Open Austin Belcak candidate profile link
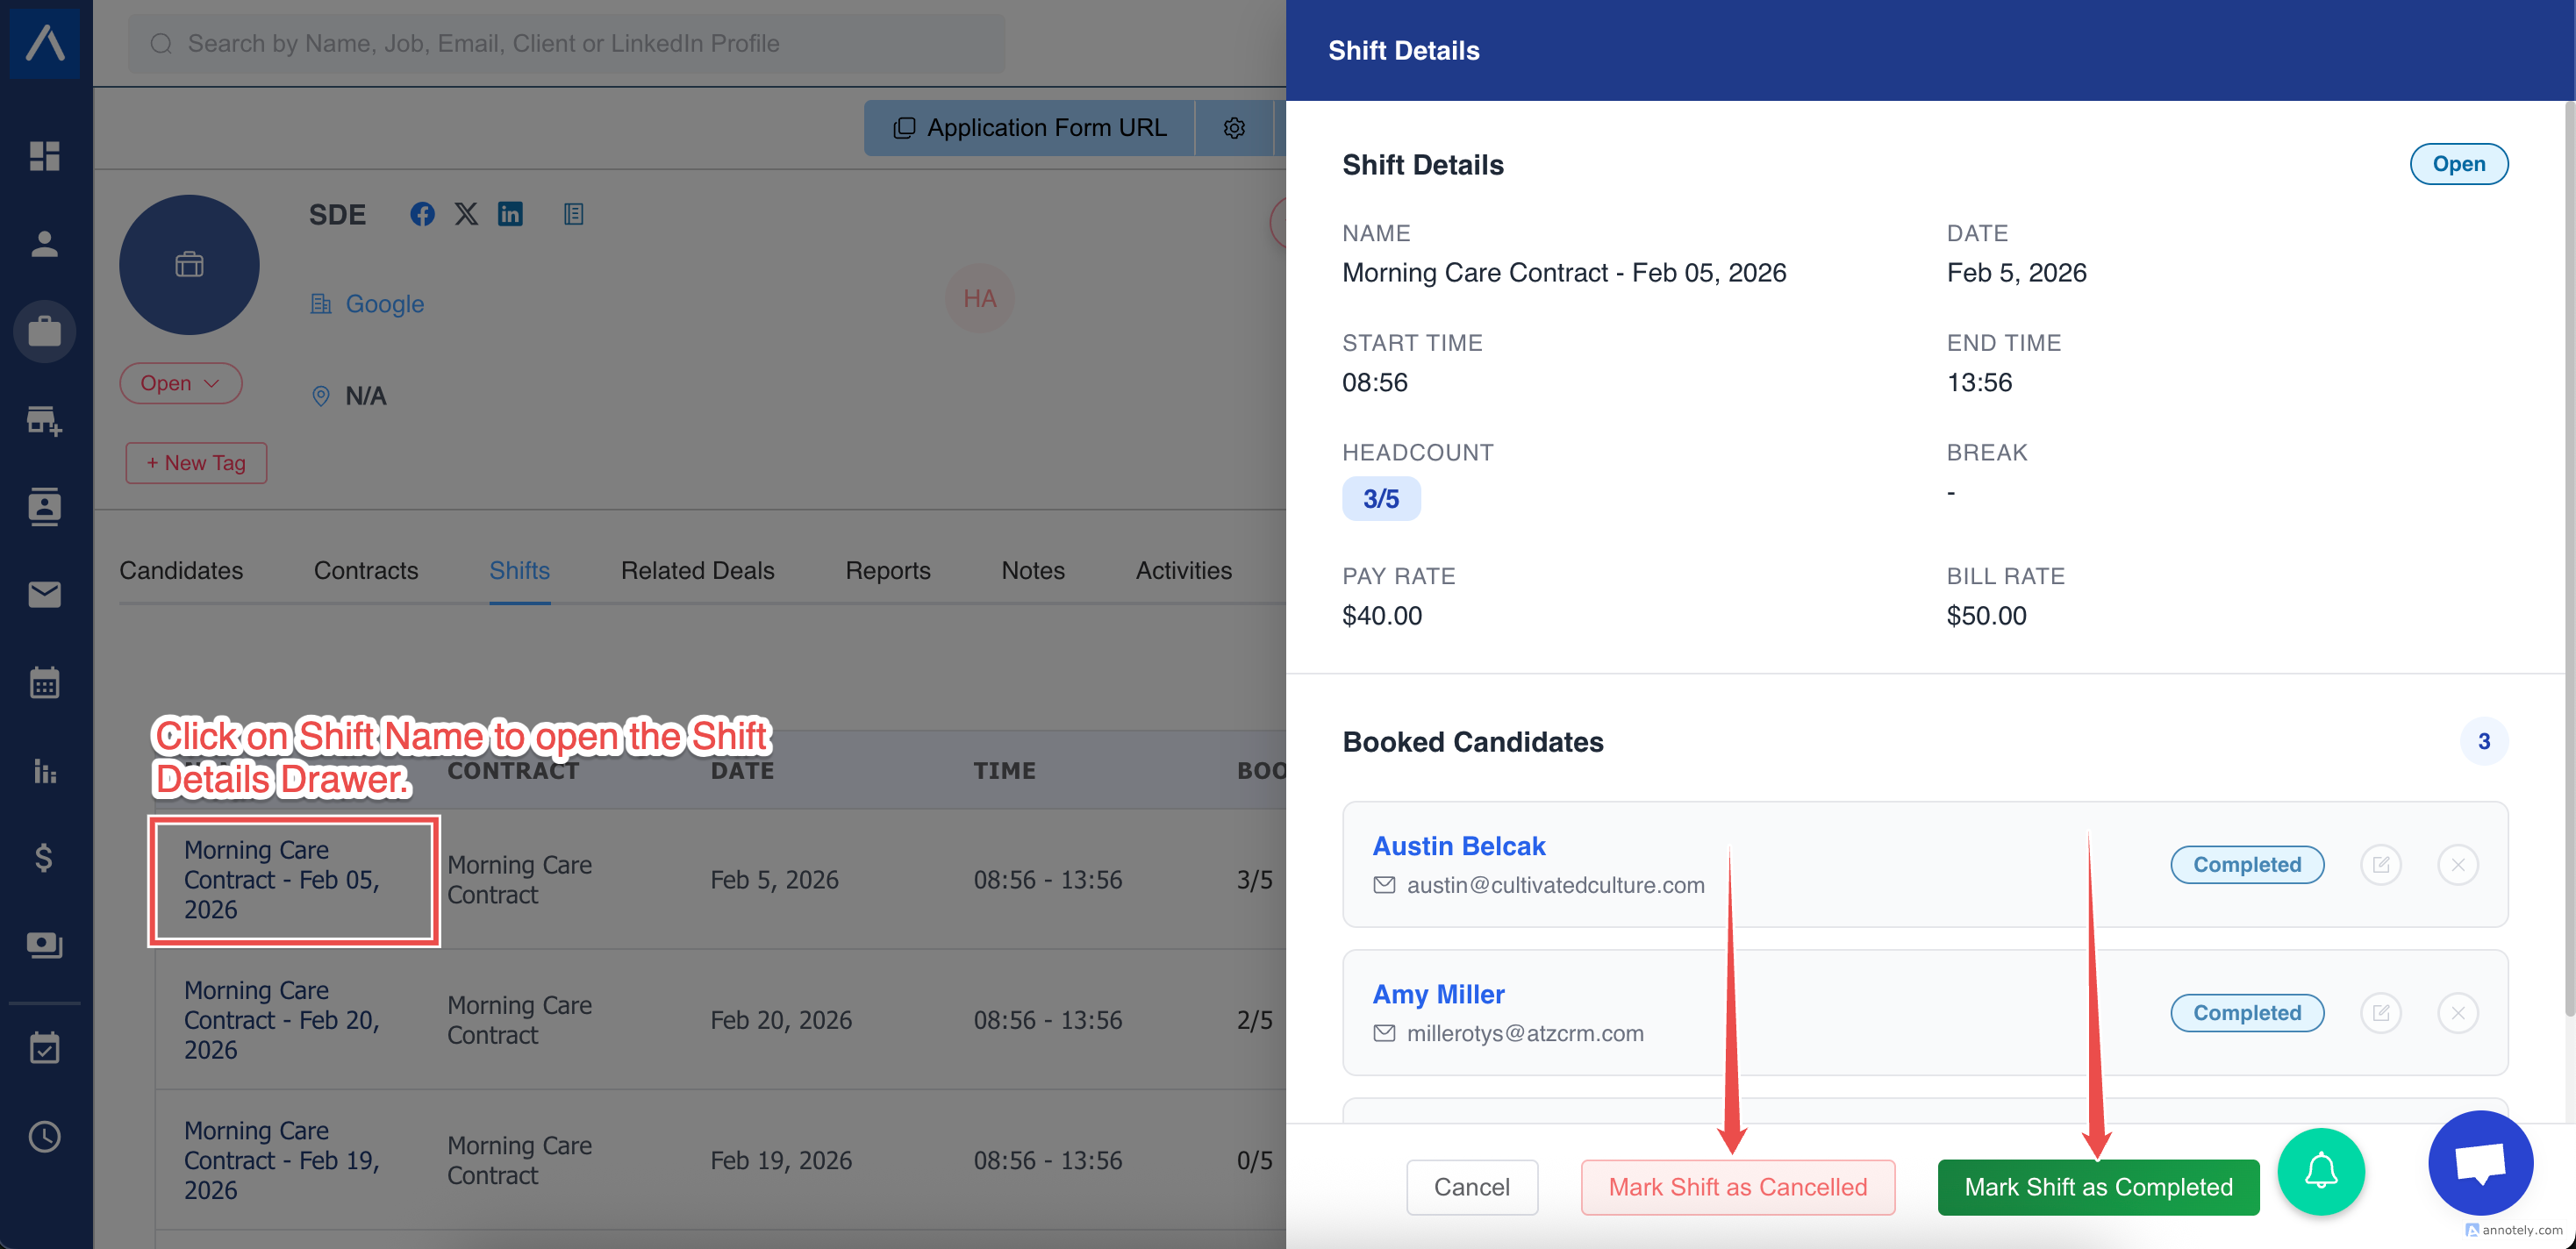 coord(1458,846)
